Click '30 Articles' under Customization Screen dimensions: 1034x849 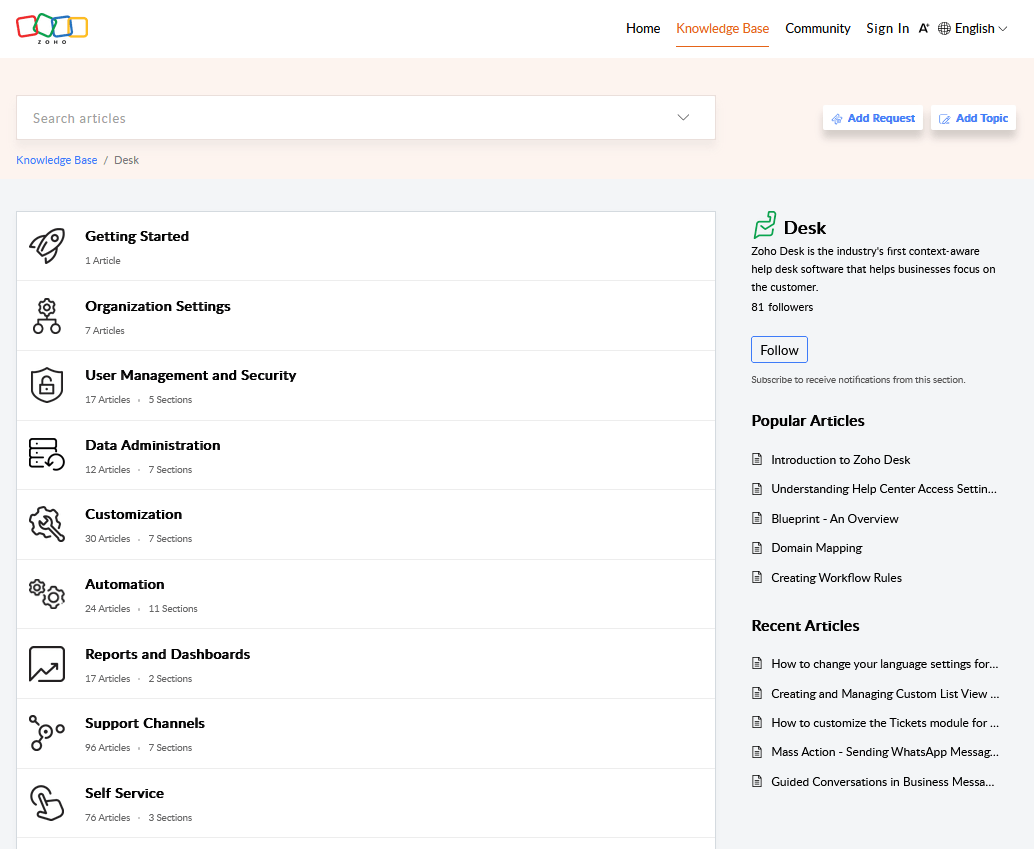(107, 539)
